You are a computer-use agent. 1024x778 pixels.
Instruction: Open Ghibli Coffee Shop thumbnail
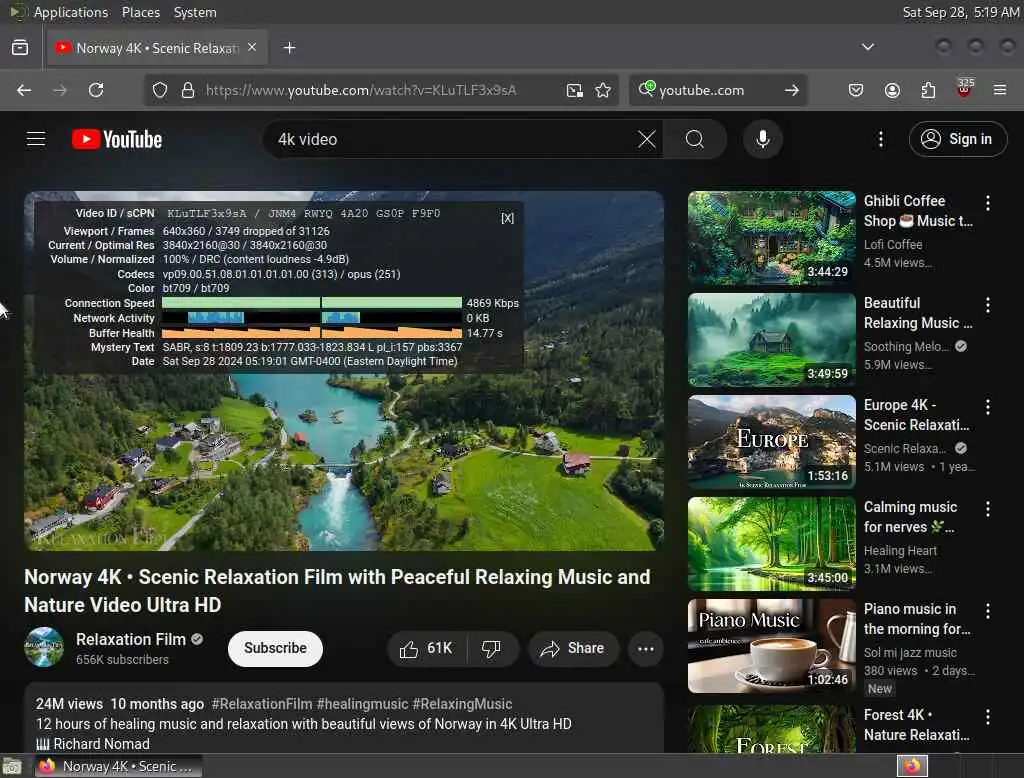tap(771, 238)
